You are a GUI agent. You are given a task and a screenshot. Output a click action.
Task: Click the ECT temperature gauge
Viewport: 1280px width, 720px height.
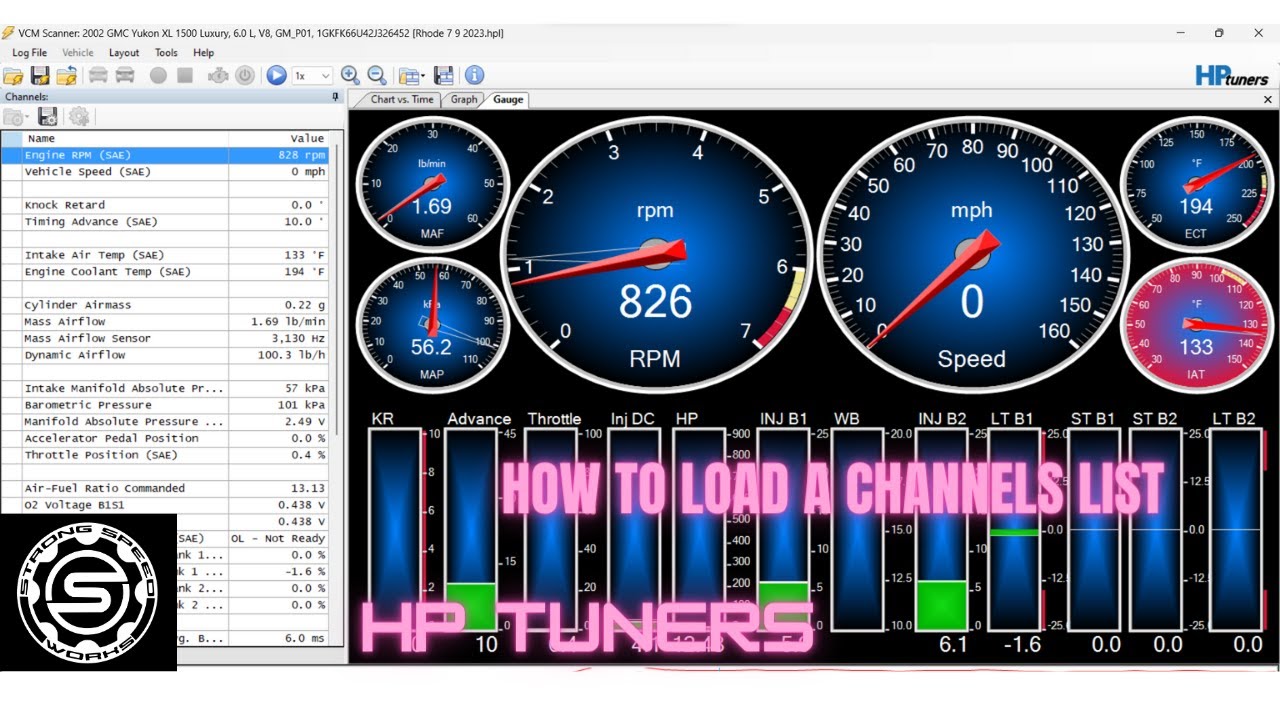pos(1196,183)
